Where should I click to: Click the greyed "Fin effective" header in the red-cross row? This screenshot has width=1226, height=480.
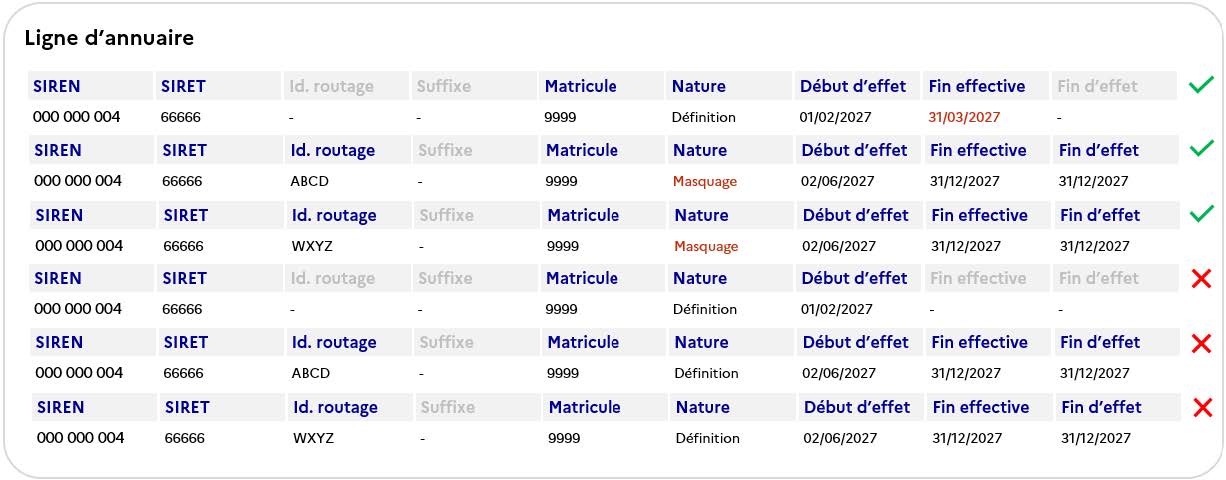tap(979, 278)
